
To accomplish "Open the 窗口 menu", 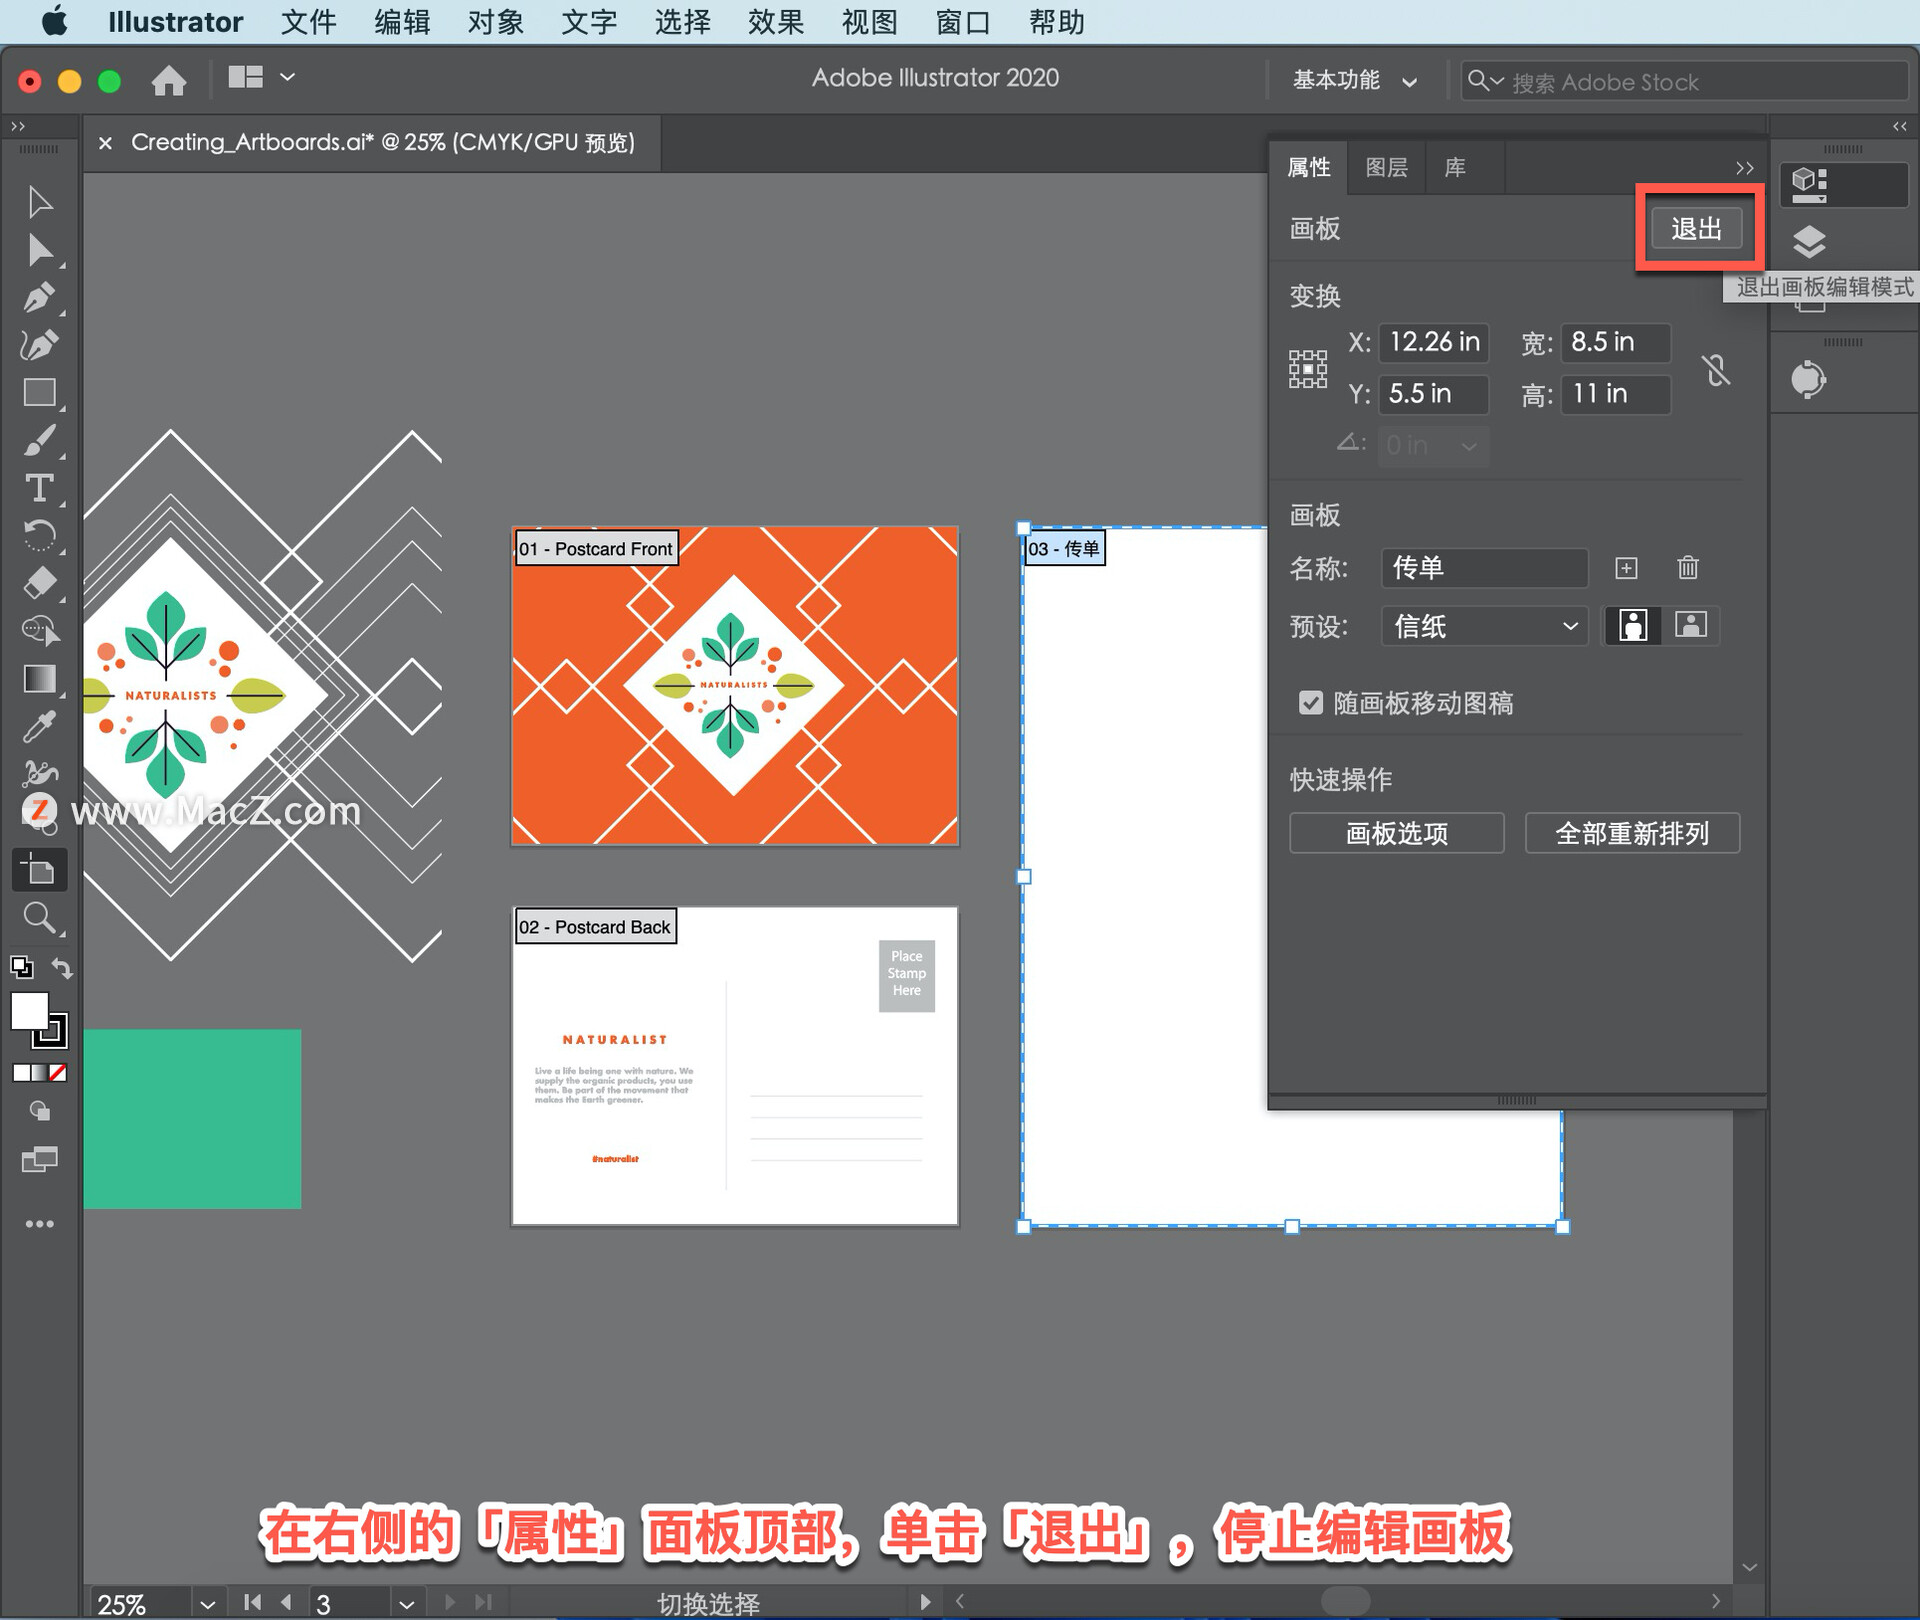I will click(x=962, y=22).
